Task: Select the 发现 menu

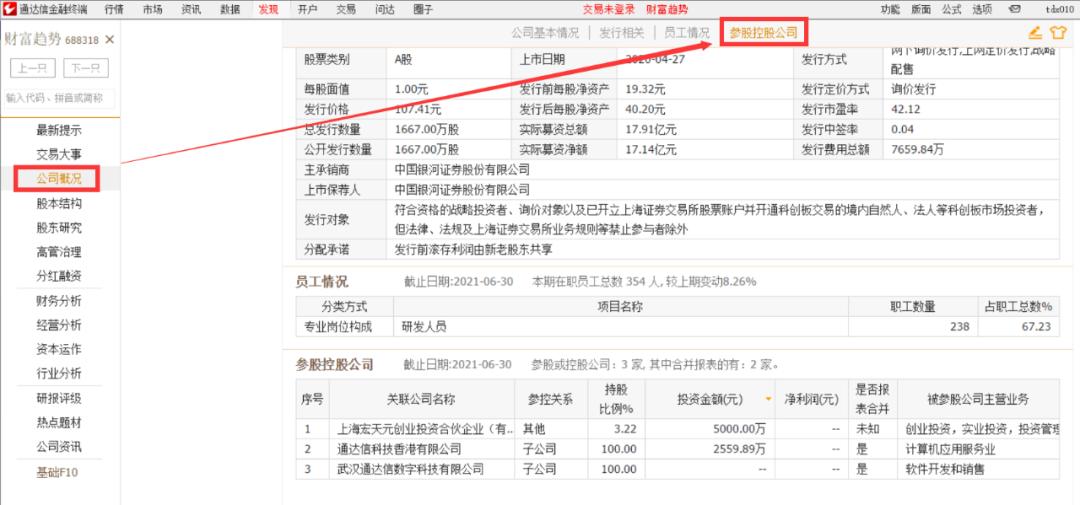Action: [x=269, y=9]
